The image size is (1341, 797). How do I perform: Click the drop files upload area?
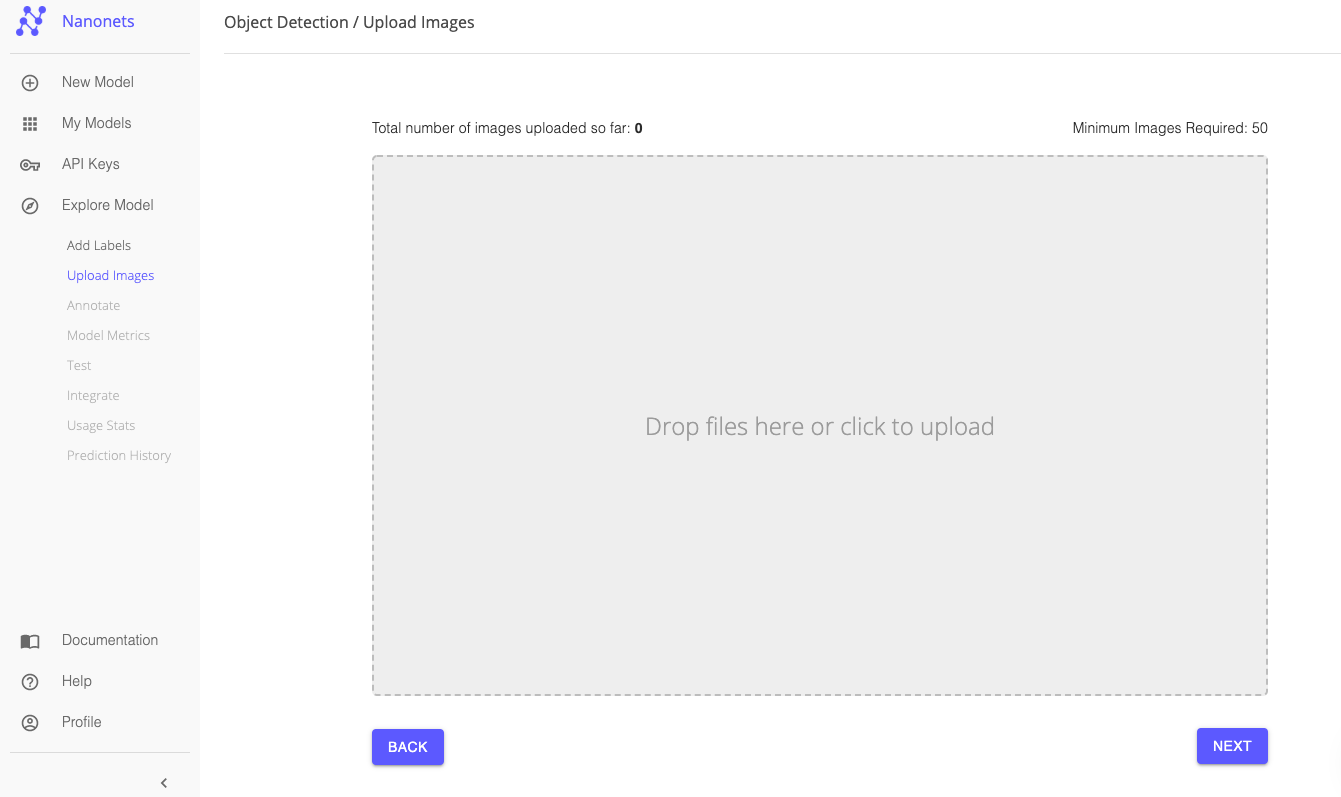tap(819, 426)
